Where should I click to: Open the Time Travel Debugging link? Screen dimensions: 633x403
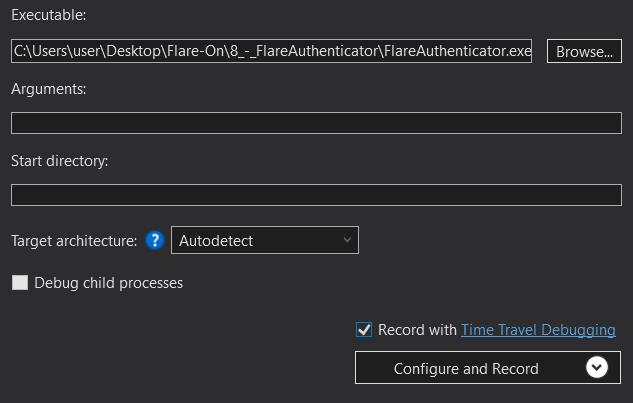click(x=538, y=330)
